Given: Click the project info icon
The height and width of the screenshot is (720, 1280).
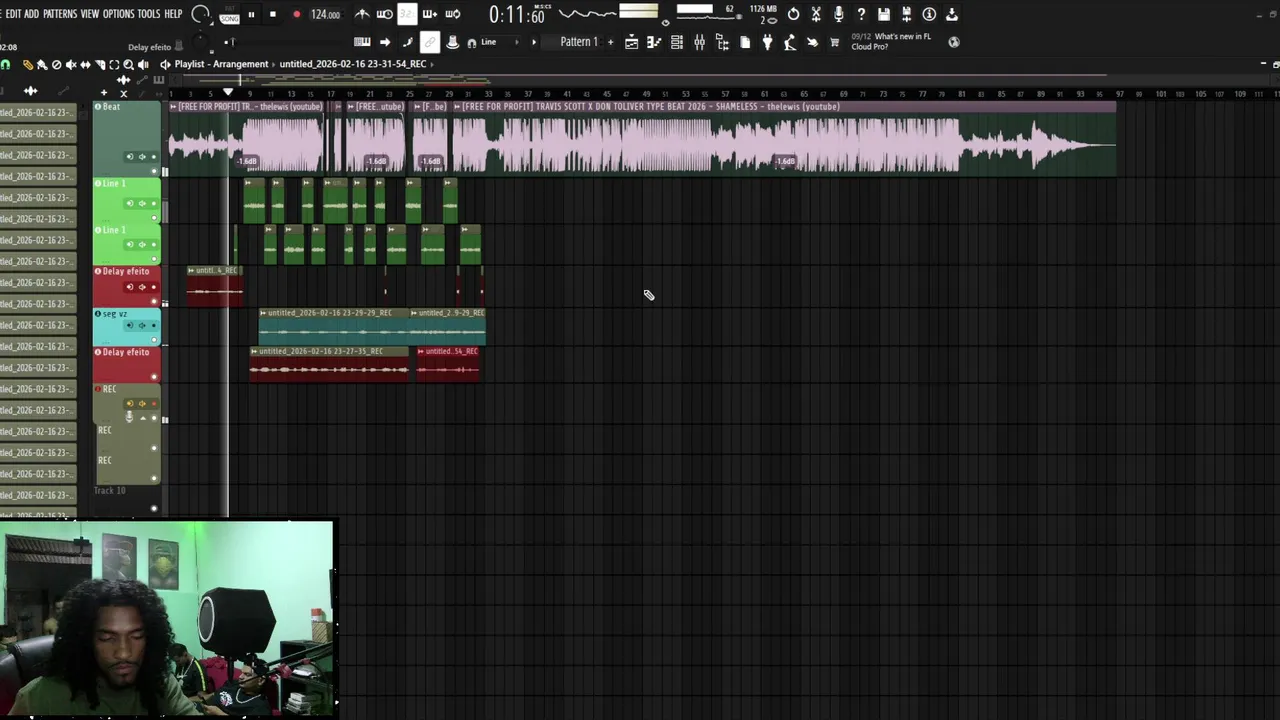Looking at the screenshot, I should tap(929, 14).
